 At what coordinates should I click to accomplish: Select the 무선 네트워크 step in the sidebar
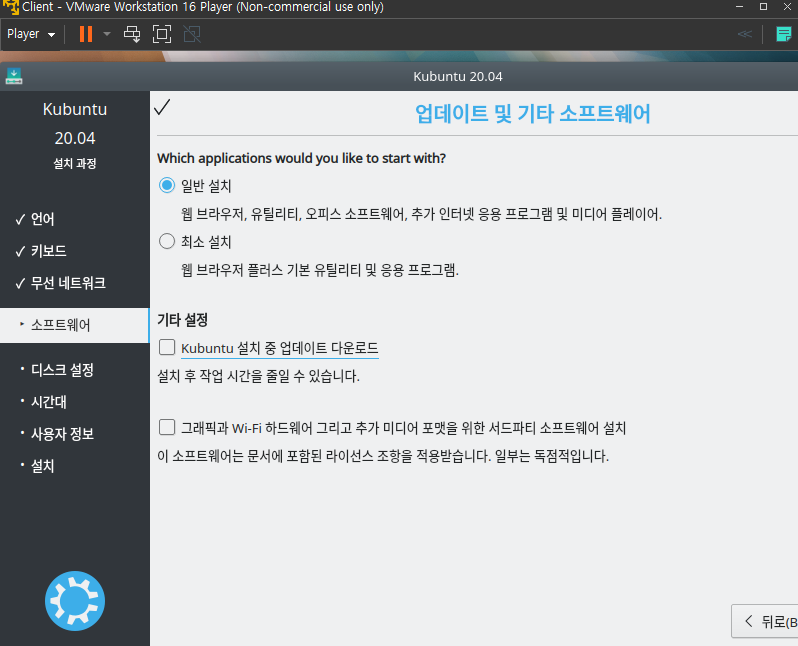click(68, 283)
